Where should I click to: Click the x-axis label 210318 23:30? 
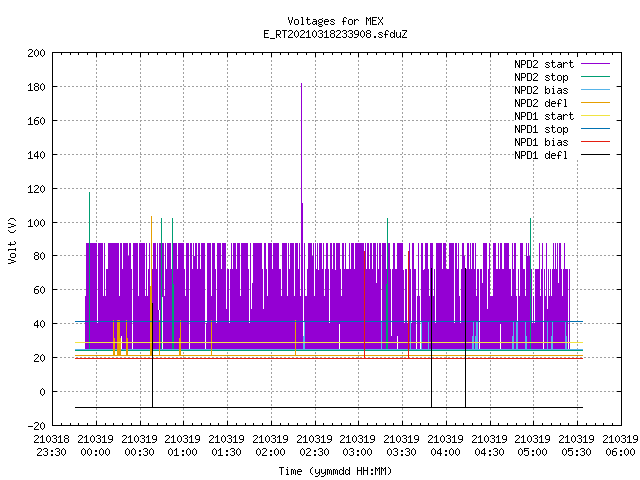pyautogui.click(x=52, y=446)
